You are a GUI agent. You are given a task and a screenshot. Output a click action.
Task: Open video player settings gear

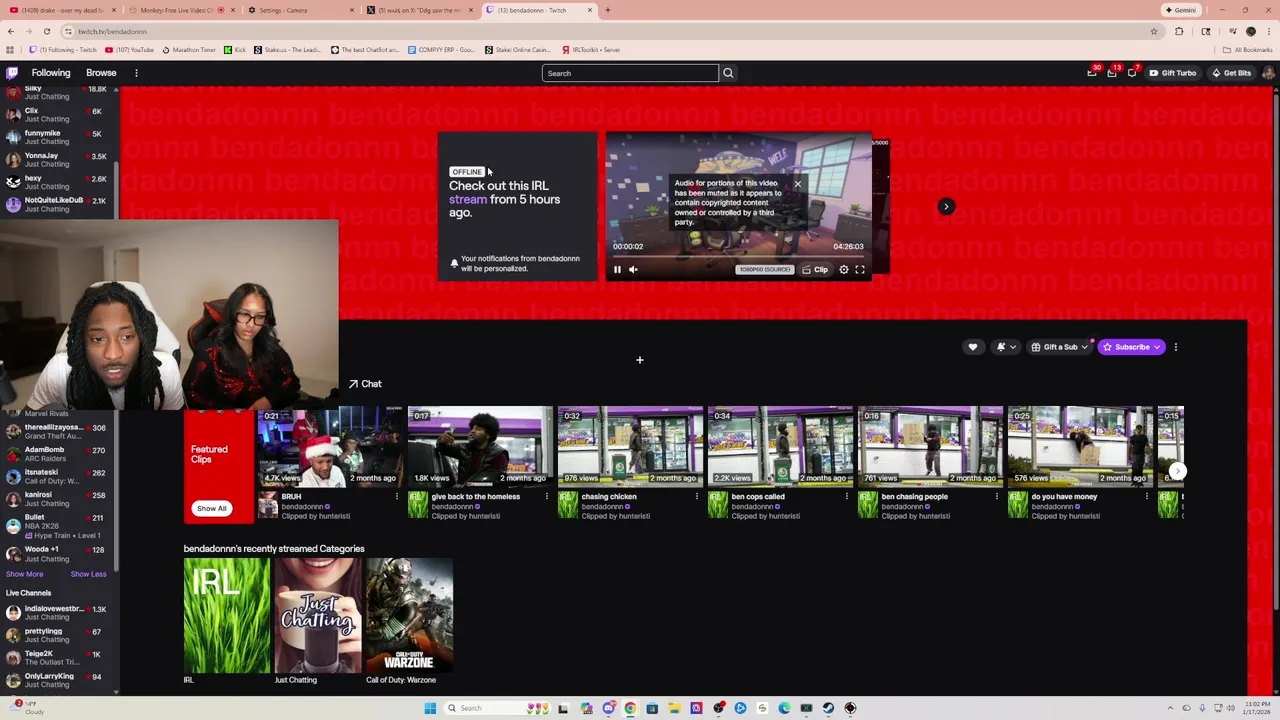(x=844, y=269)
